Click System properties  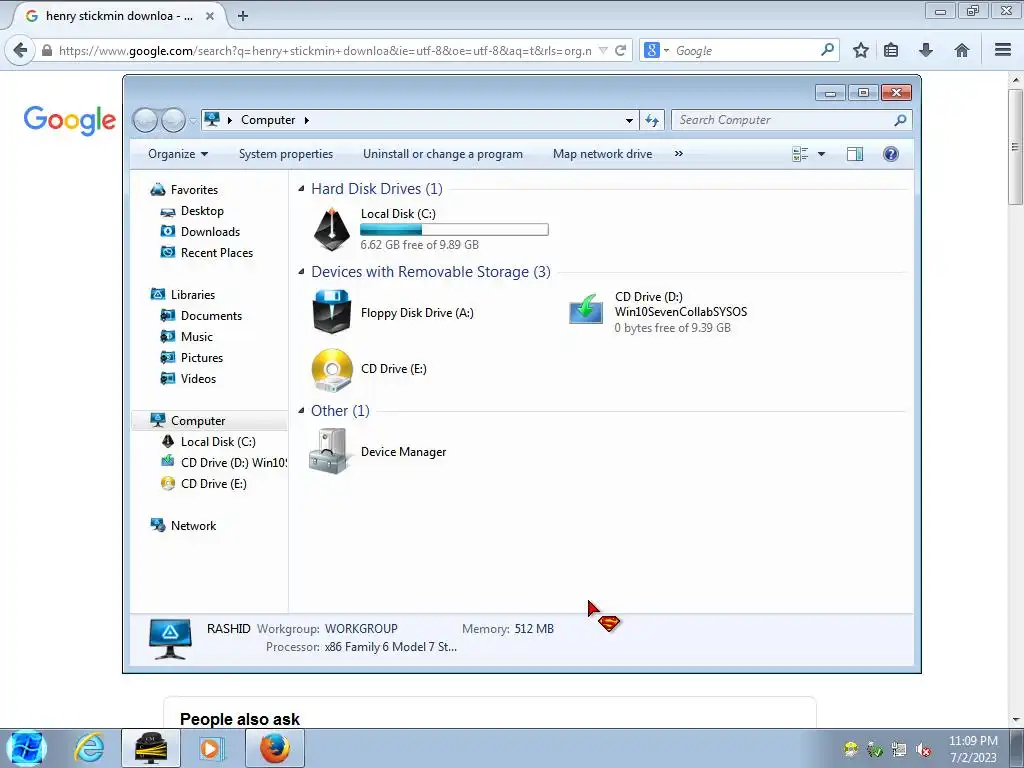pyautogui.click(x=285, y=154)
